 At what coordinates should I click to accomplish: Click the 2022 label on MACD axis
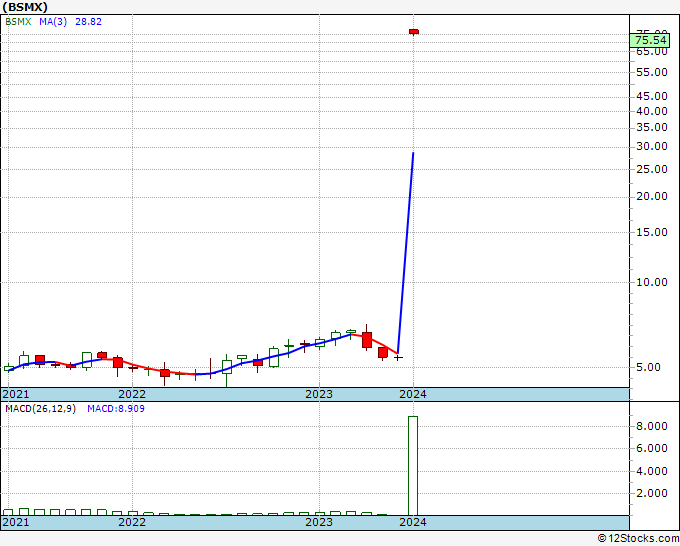[x=132, y=522]
